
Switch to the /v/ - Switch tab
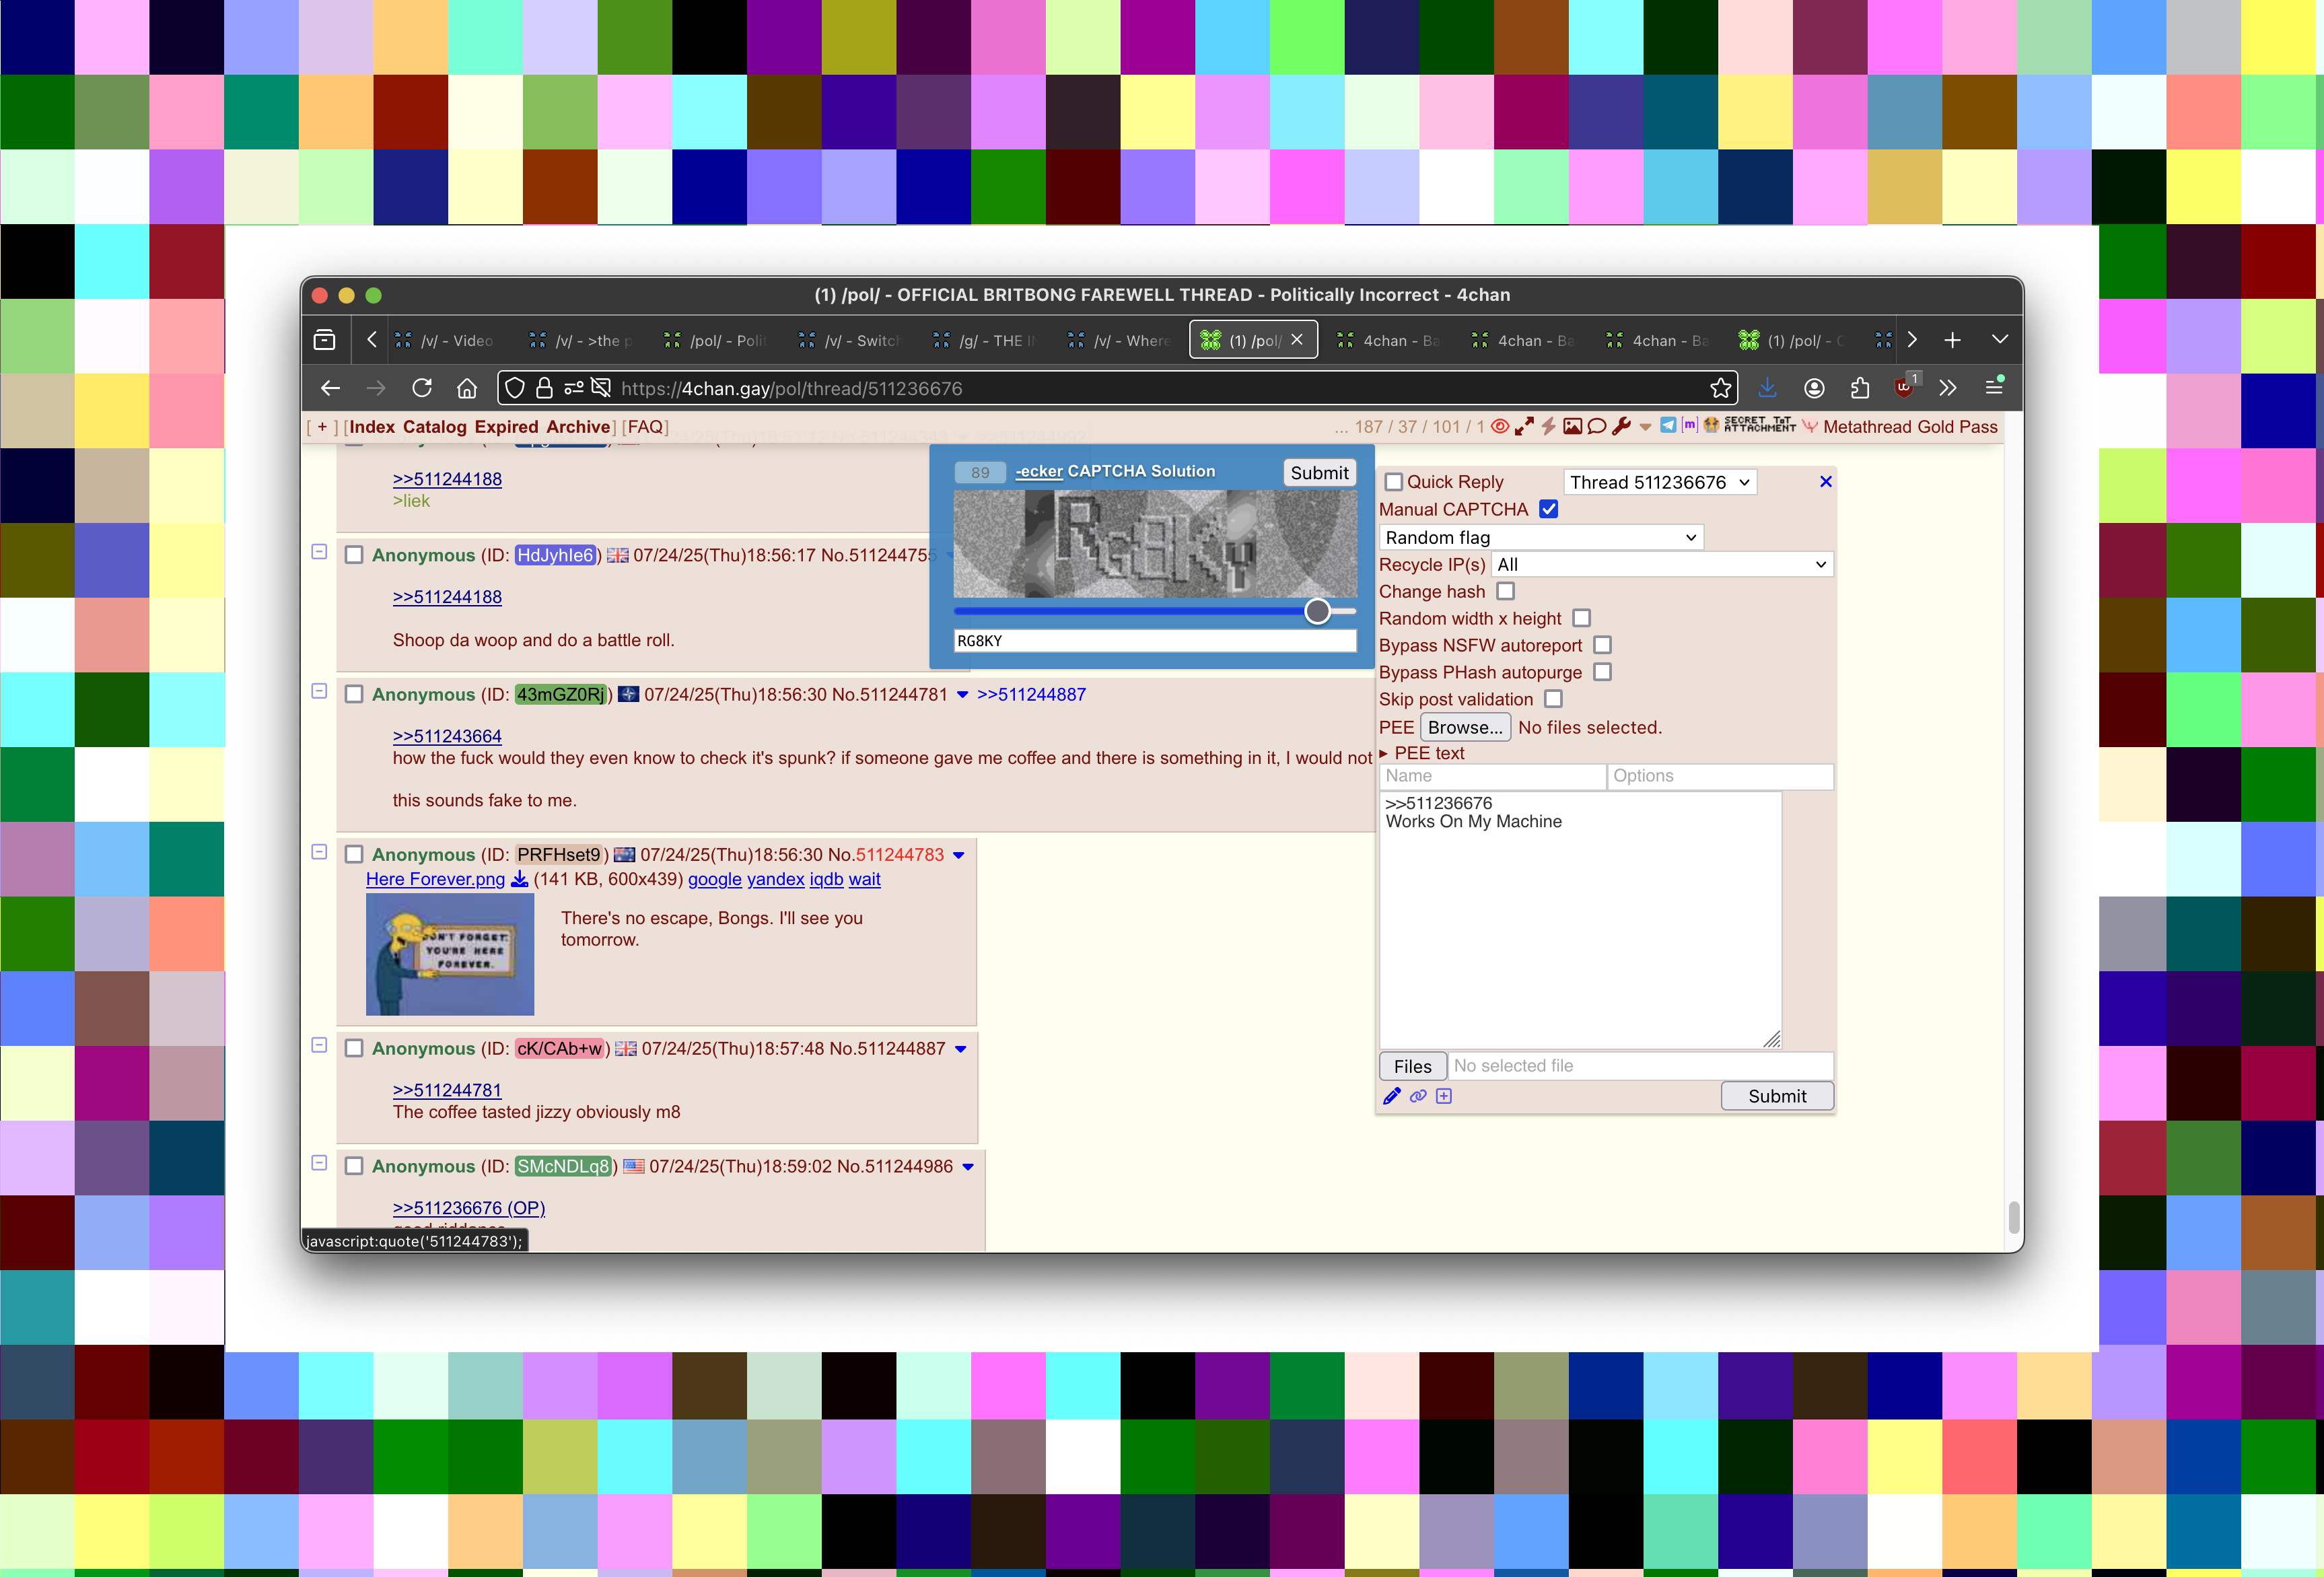tap(851, 340)
